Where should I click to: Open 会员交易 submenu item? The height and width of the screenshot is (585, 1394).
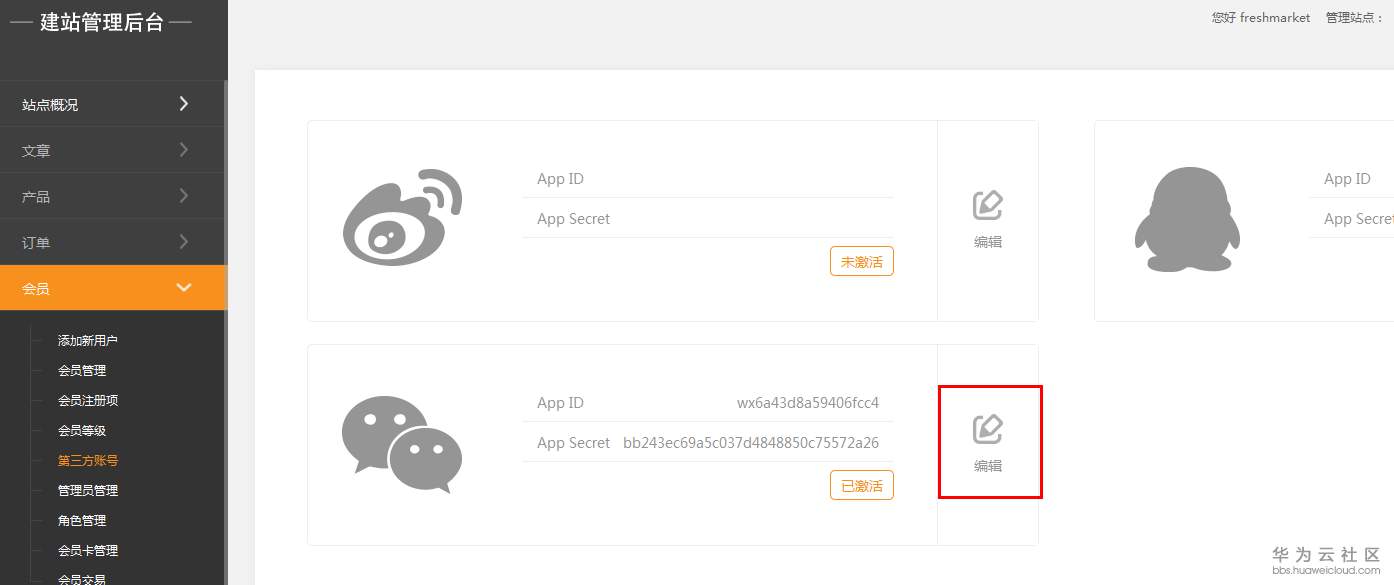tap(82, 579)
